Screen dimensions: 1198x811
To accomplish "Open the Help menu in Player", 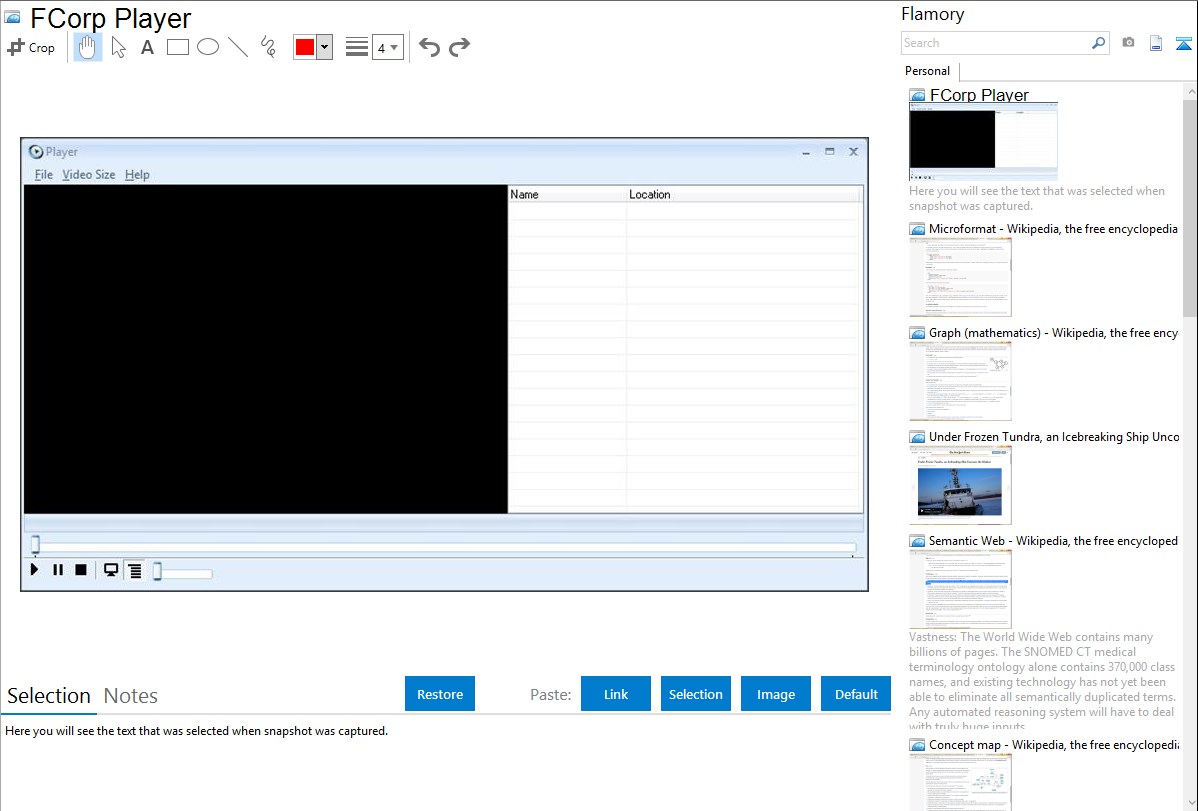I will [x=138, y=174].
